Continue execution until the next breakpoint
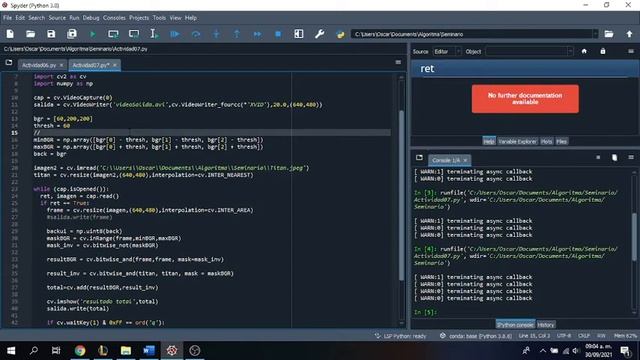Image resolution: width=640 pixels, height=360 pixels. 258,34
